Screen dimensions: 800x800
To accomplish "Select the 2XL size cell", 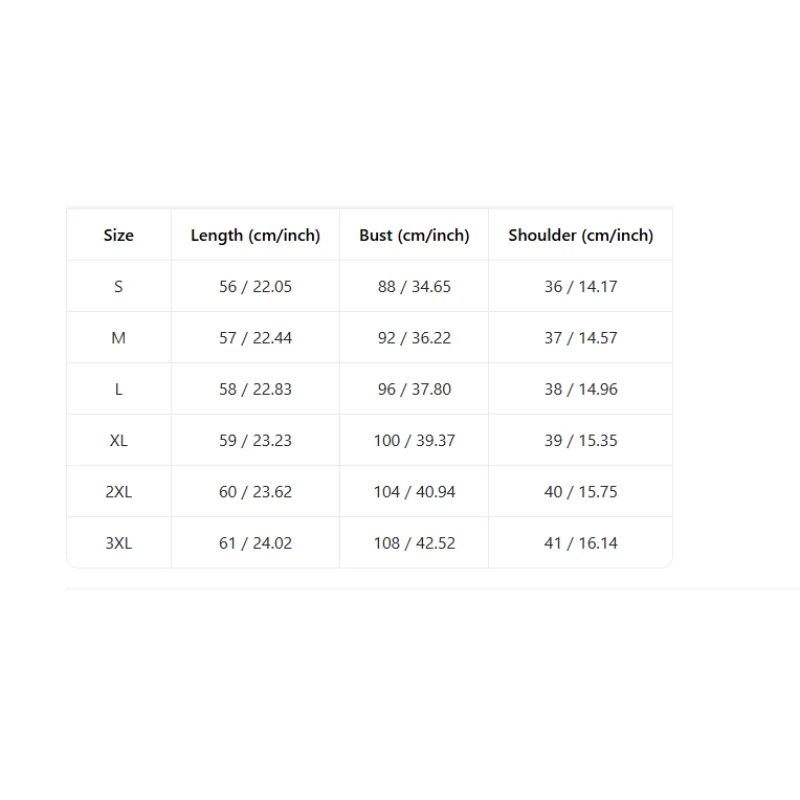I will (118, 492).
